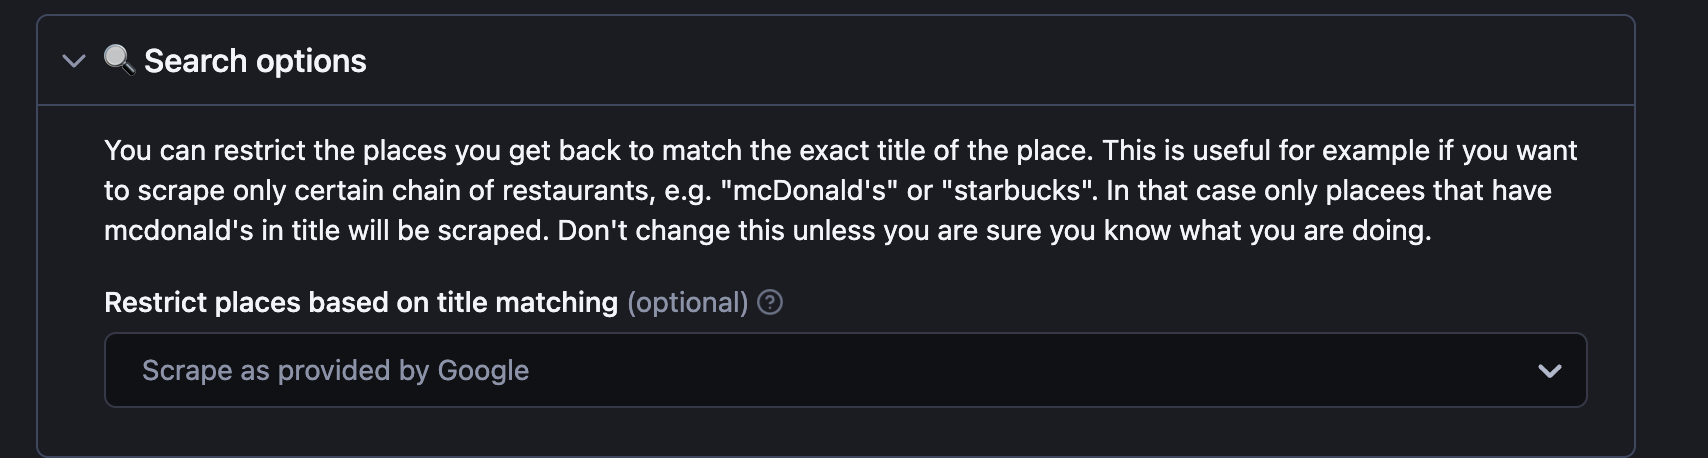Click the dropdown's down-arrow chevron
Image resolution: width=1708 pixels, height=458 pixels.
pyautogui.click(x=1550, y=371)
